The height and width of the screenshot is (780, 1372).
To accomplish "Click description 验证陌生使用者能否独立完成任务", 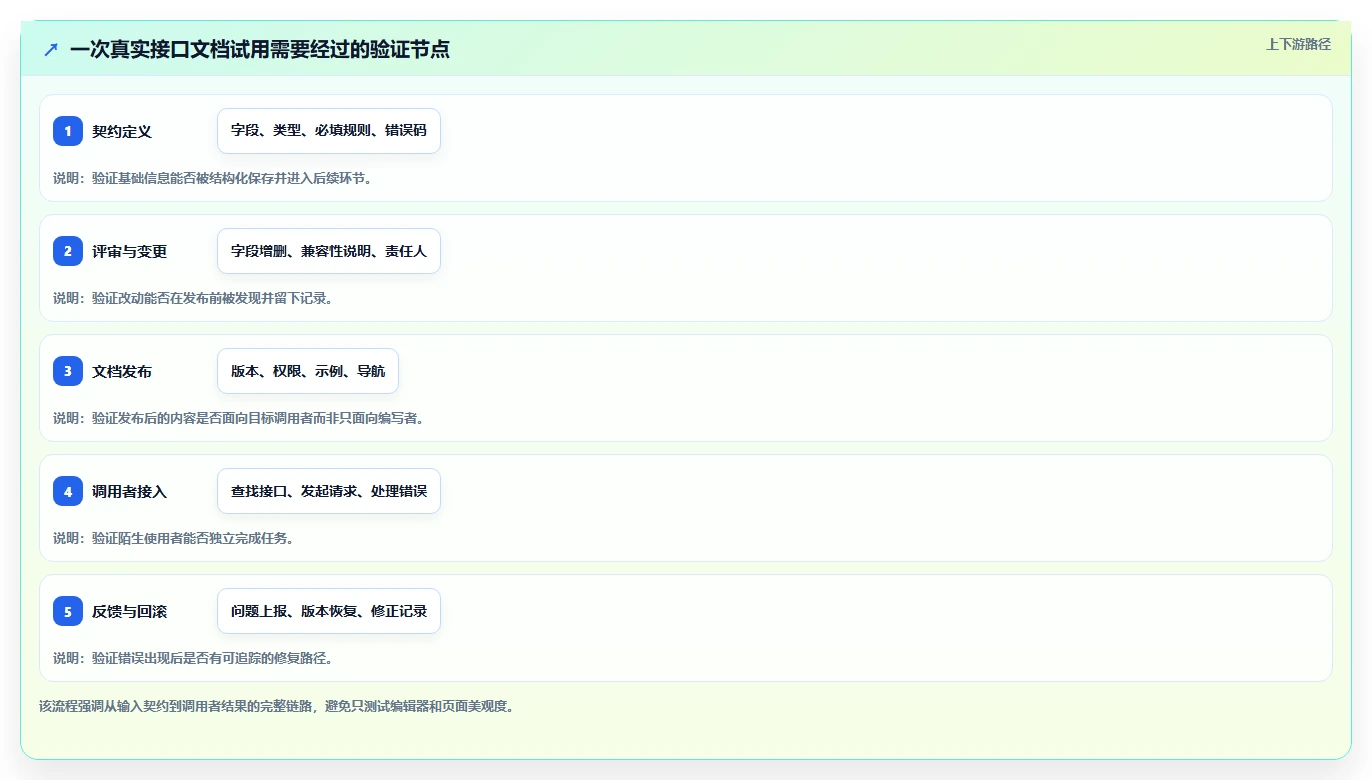I will coord(173,538).
